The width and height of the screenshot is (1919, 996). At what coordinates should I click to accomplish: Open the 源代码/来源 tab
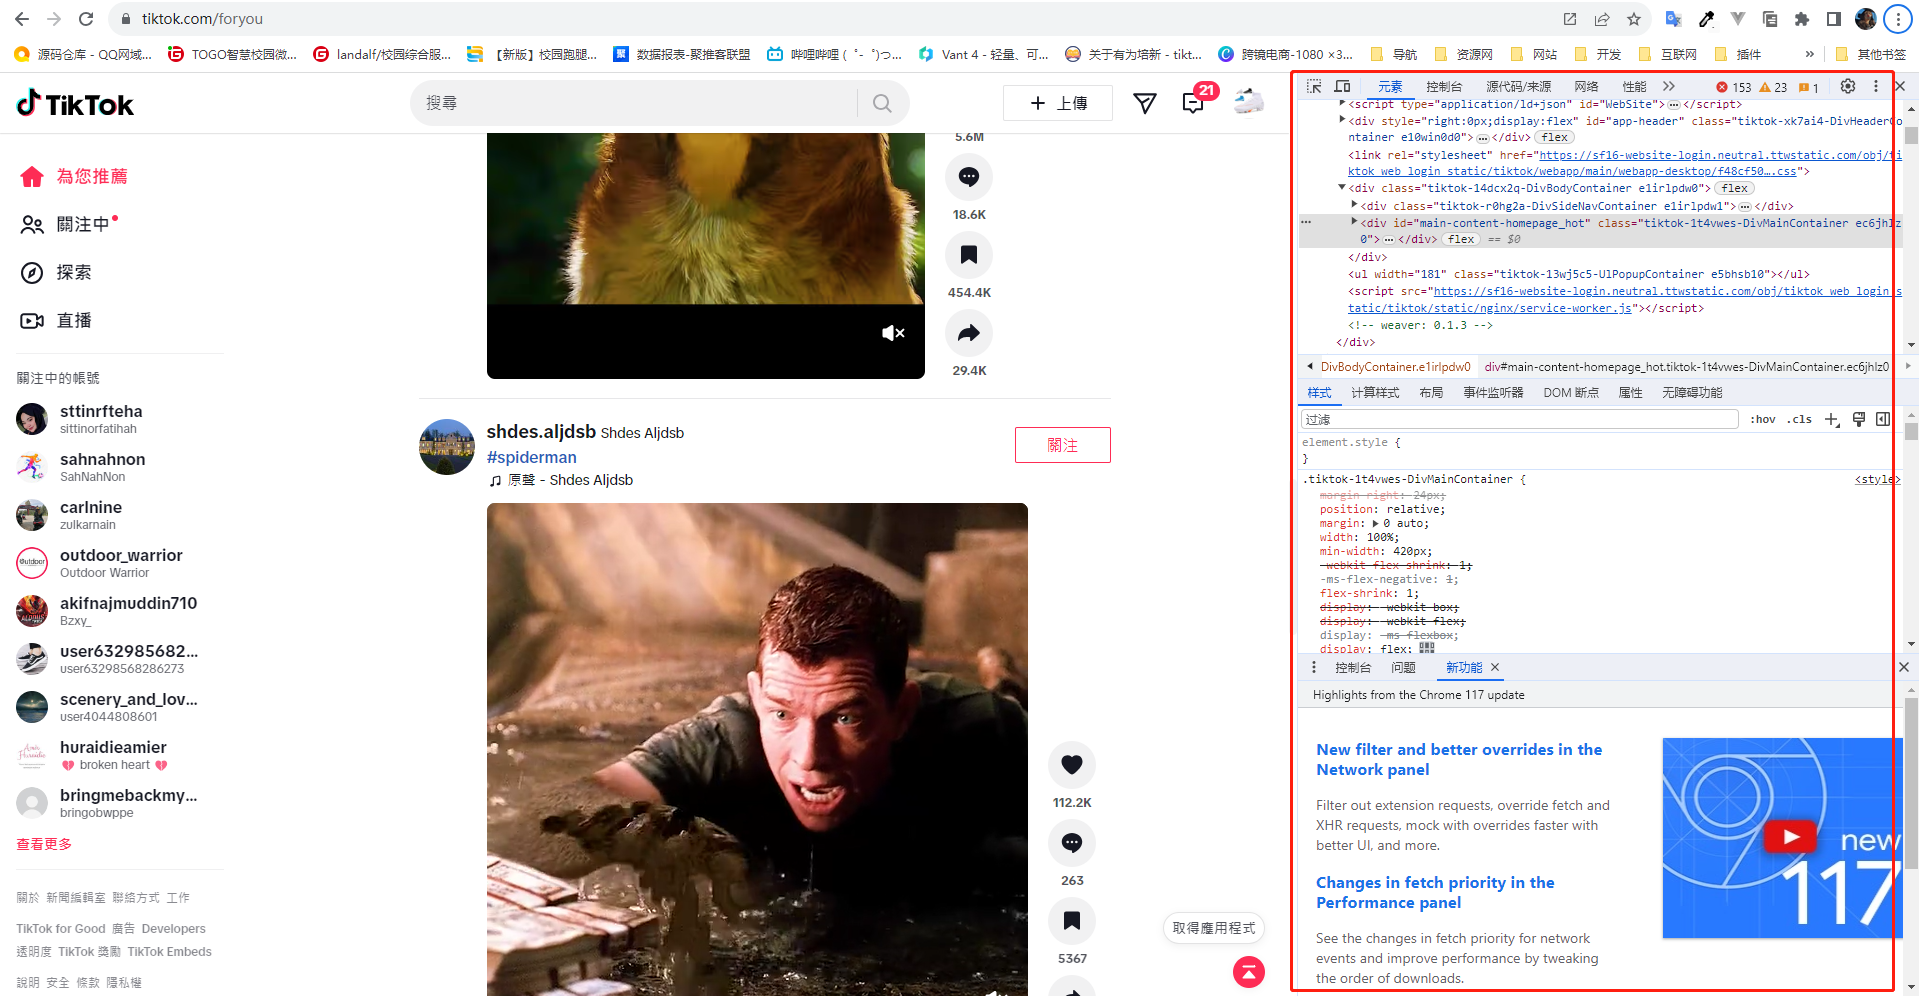pyautogui.click(x=1518, y=87)
